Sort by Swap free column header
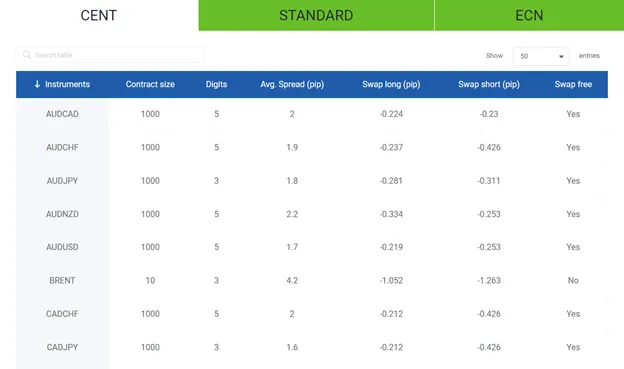This screenshot has height=369, width=624. 573,84
